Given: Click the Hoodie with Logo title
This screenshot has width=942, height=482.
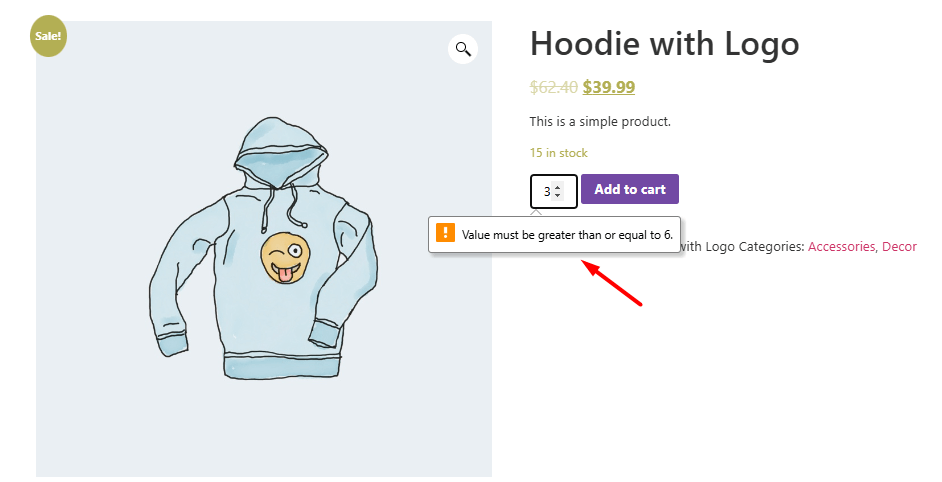Looking at the screenshot, I should pyautogui.click(x=664, y=43).
